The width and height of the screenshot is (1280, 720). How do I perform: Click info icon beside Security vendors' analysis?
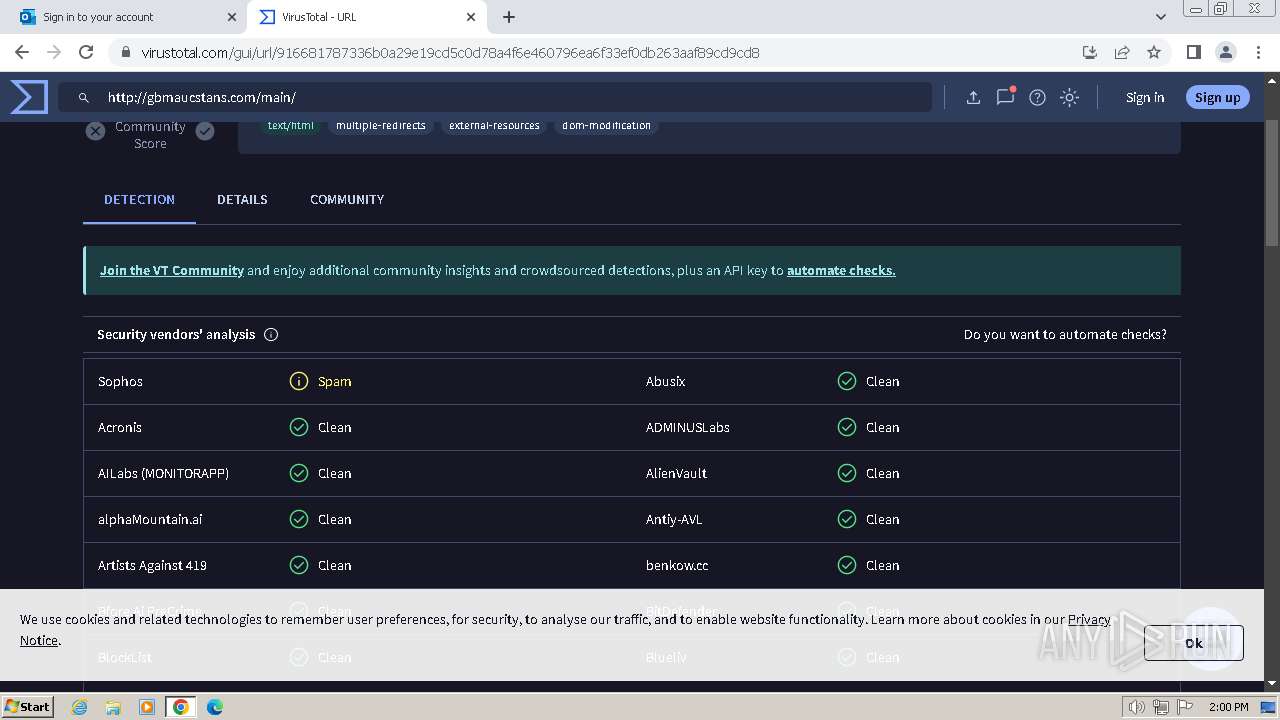click(271, 335)
